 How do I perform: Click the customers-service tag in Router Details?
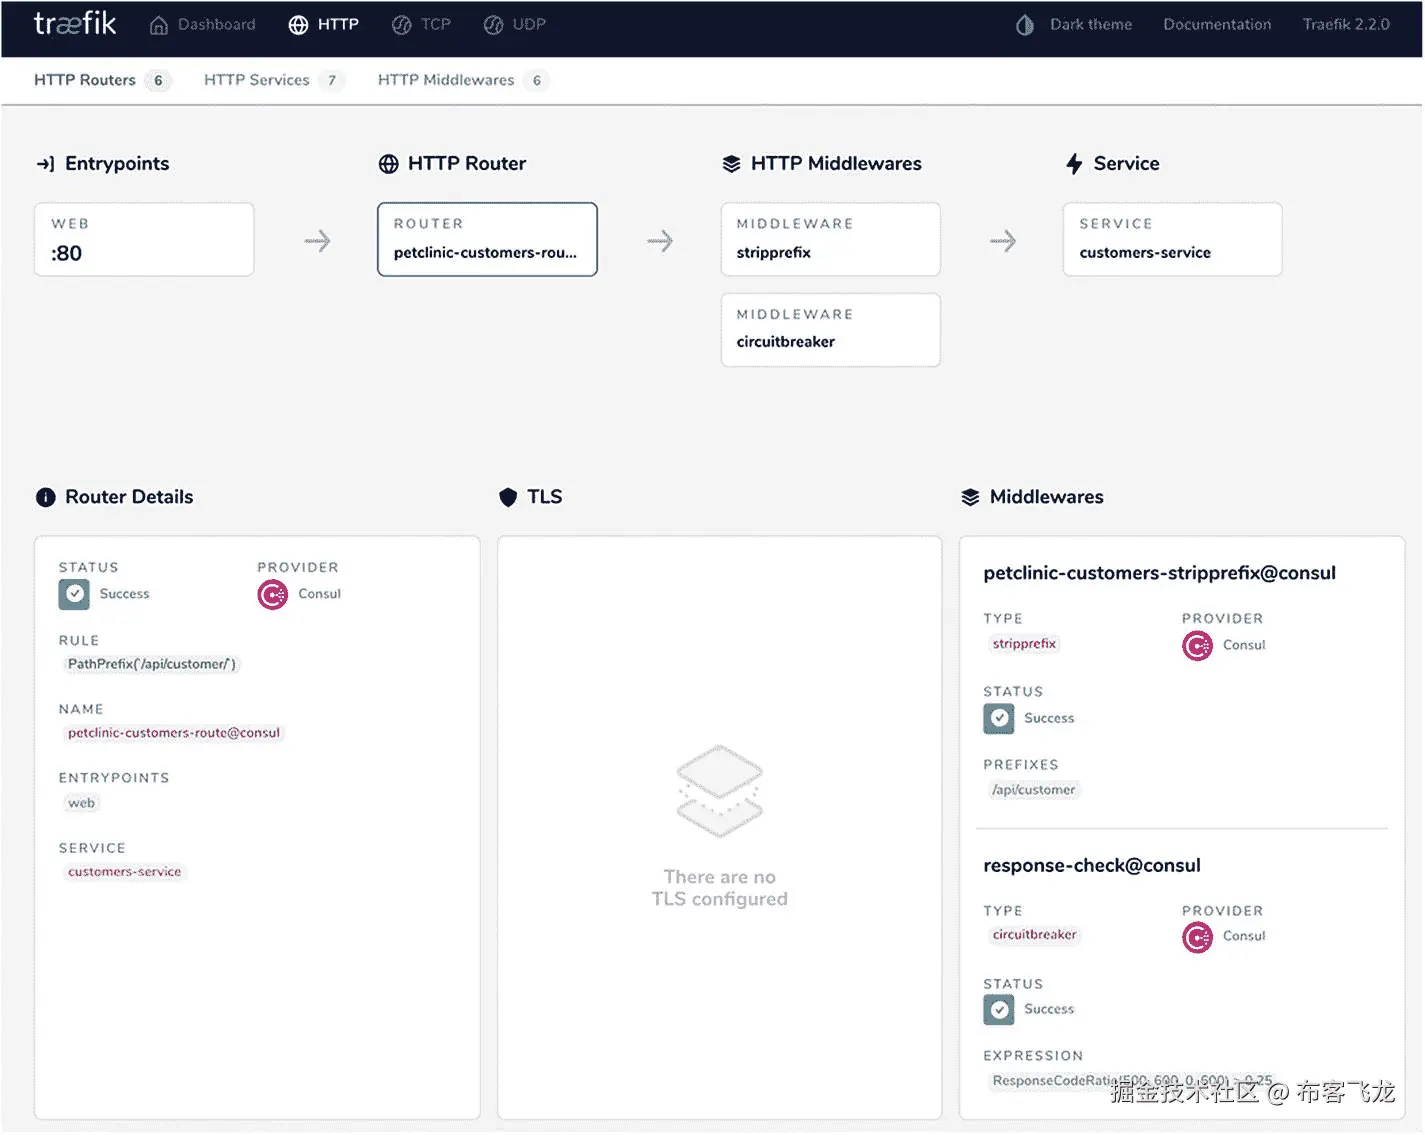click(124, 873)
